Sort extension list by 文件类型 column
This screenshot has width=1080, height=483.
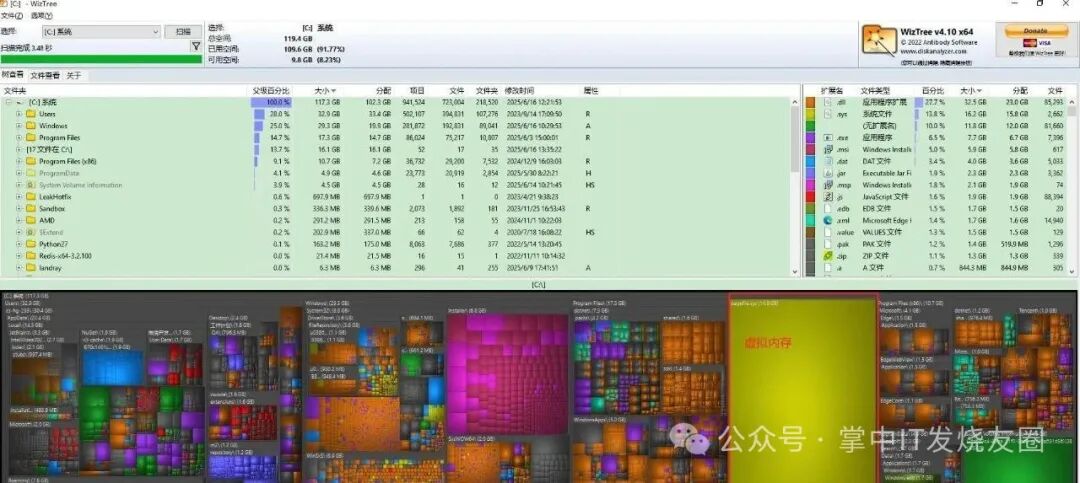(x=875, y=90)
